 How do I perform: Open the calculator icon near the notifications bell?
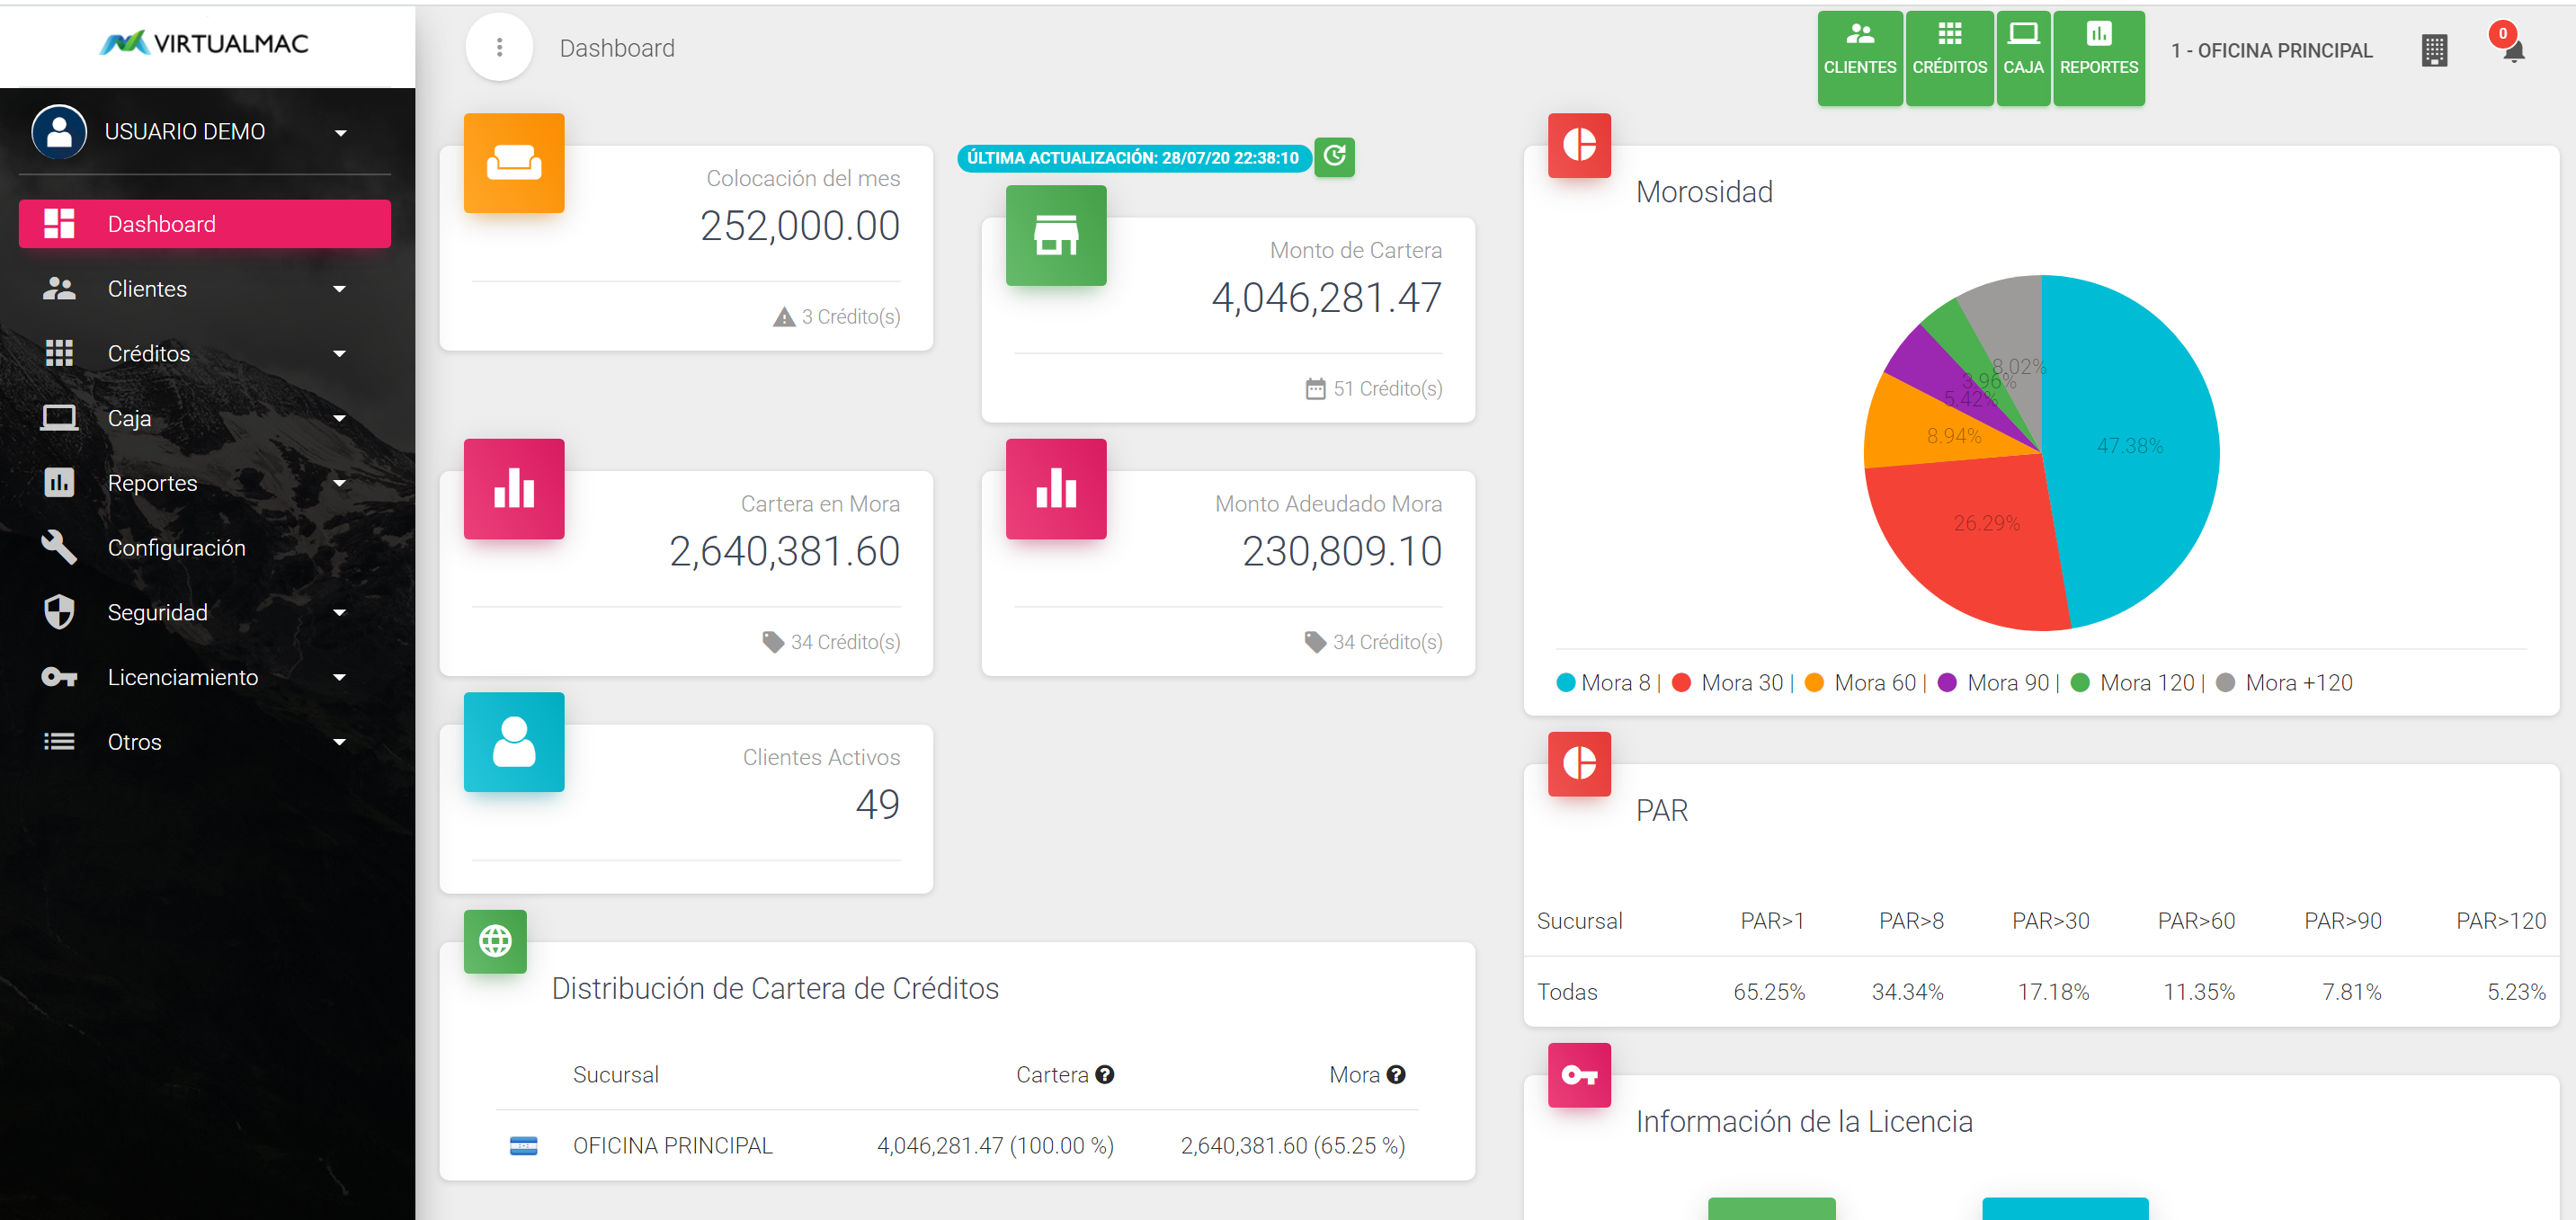click(2435, 50)
